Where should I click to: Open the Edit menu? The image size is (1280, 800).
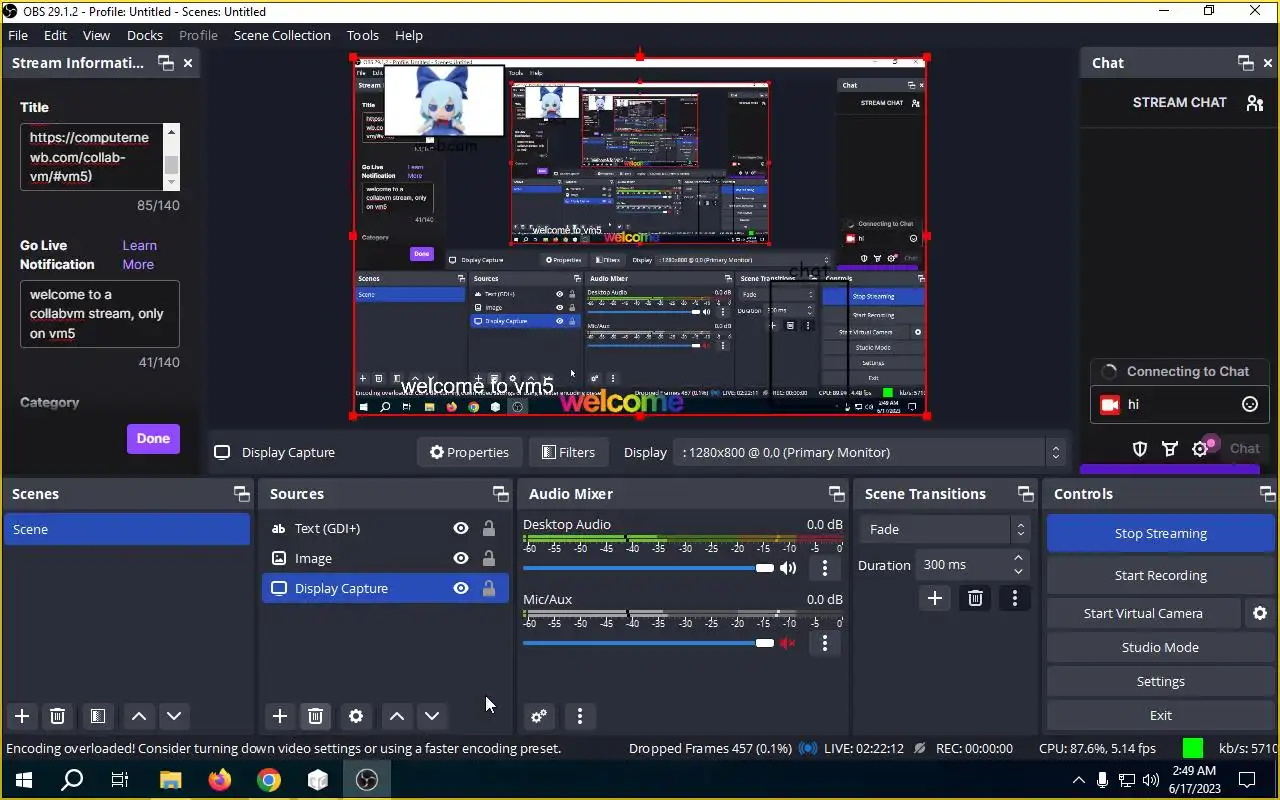(x=55, y=35)
